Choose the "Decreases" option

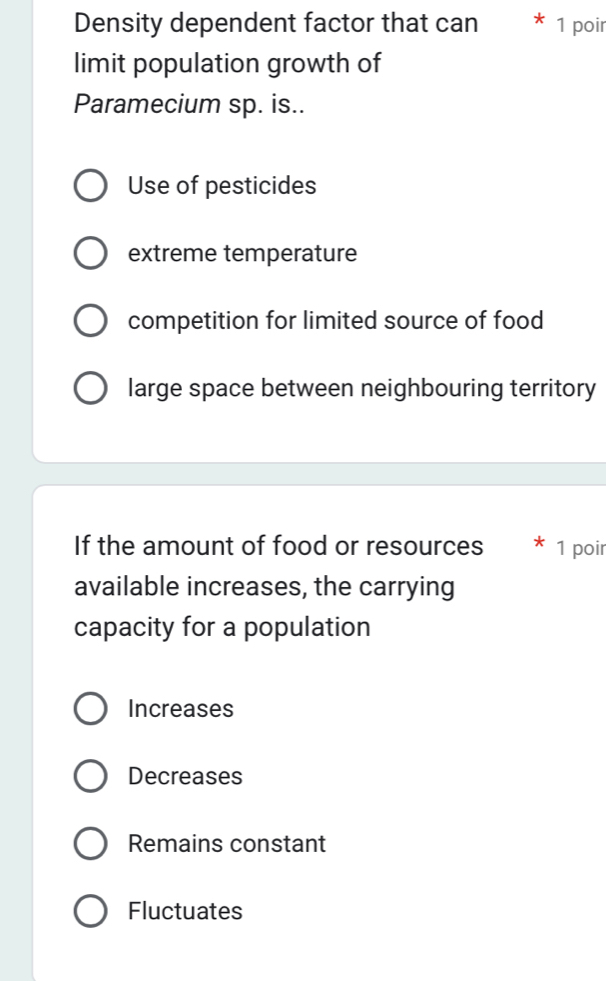coord(90,776)
